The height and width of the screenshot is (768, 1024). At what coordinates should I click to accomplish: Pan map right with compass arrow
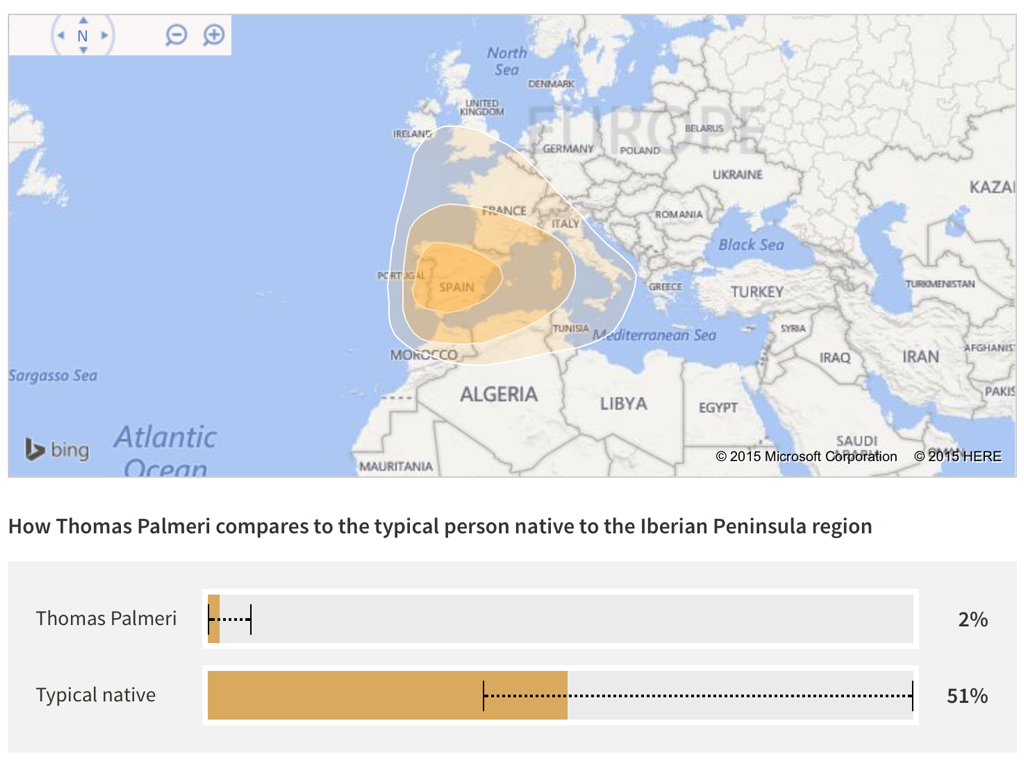coord(104,35)
